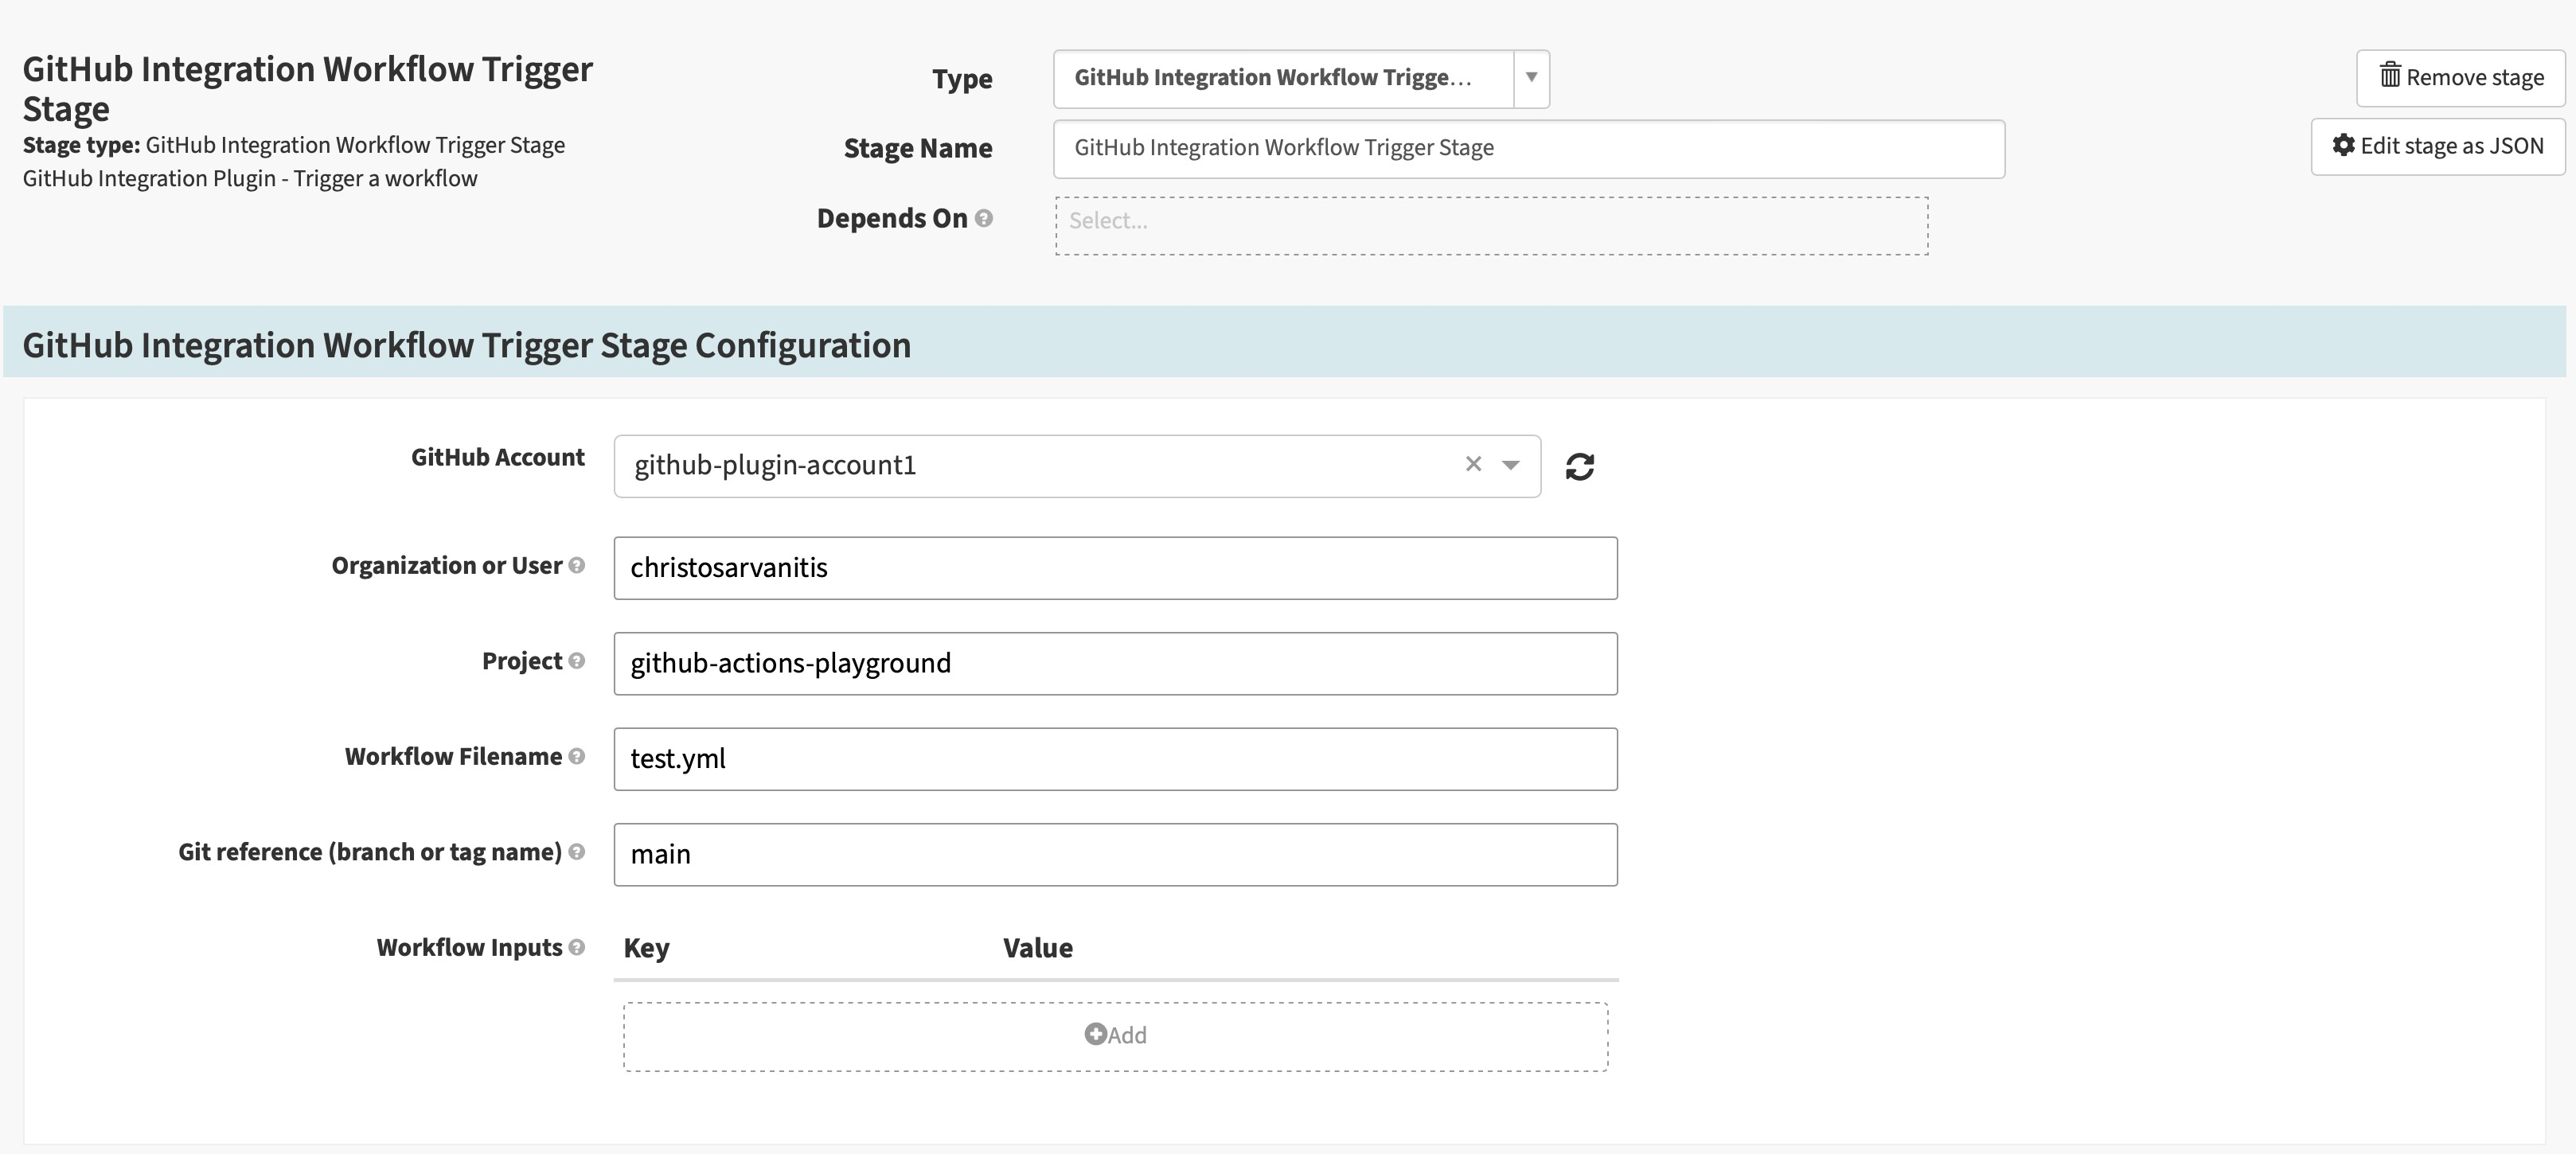
Task: Click the refresh GitHub accounts icon
Action: (1579, 466)
